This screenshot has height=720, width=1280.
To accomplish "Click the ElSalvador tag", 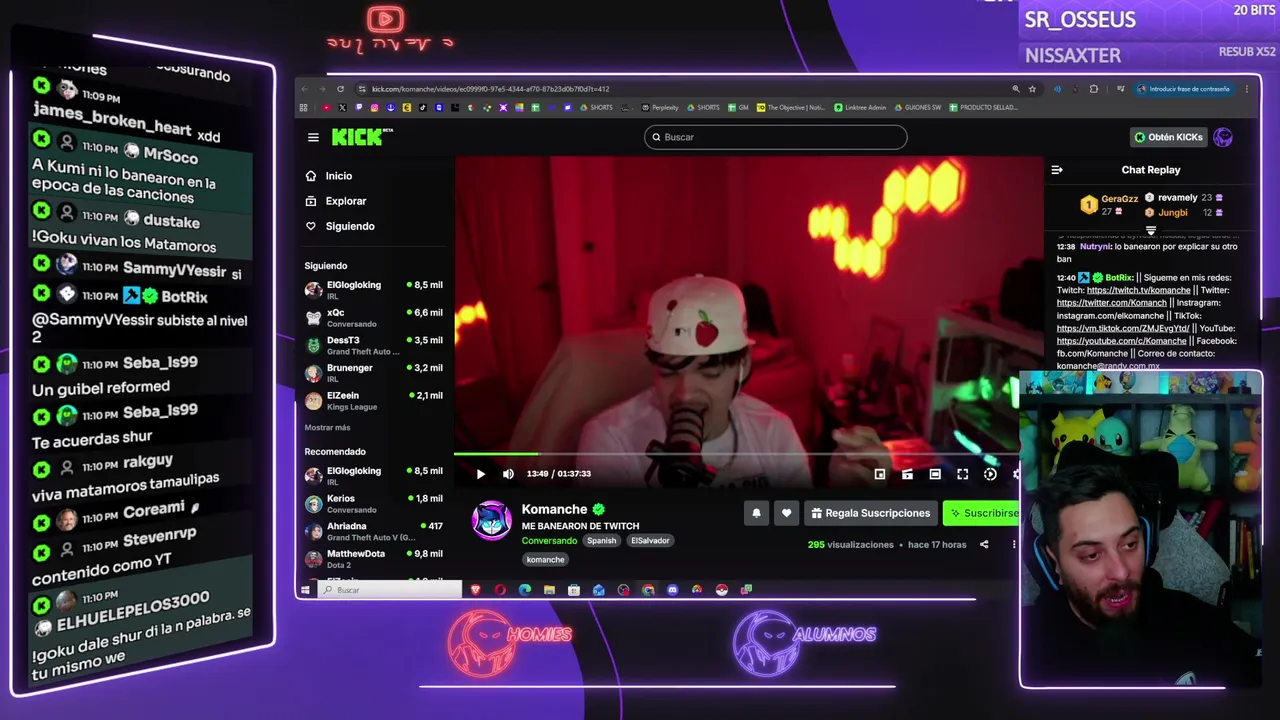I will click(650, 541).
